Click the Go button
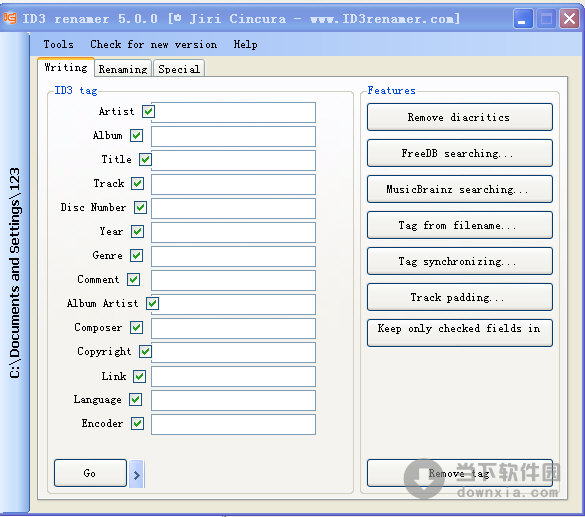 coord(90,473)
